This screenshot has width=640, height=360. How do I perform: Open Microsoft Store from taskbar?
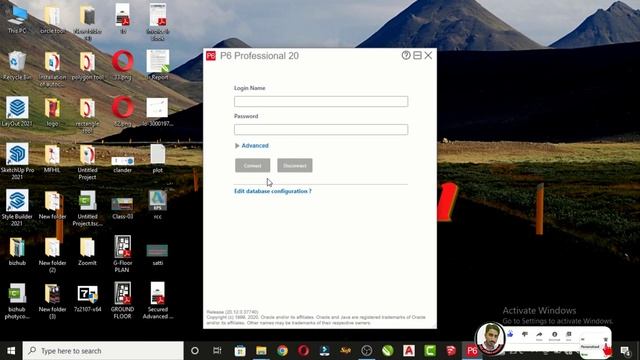pyautogui.click(x=240, y=351)
